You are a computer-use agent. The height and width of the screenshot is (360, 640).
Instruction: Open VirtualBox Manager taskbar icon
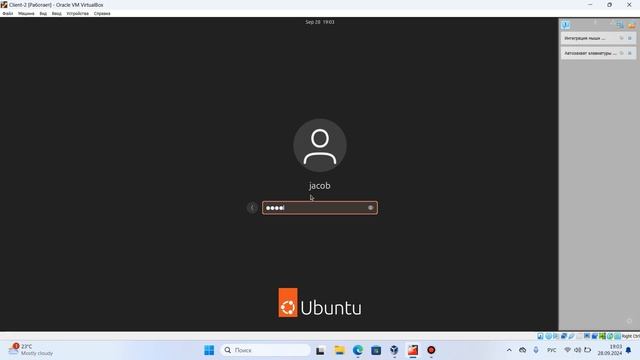pos(394,350)
